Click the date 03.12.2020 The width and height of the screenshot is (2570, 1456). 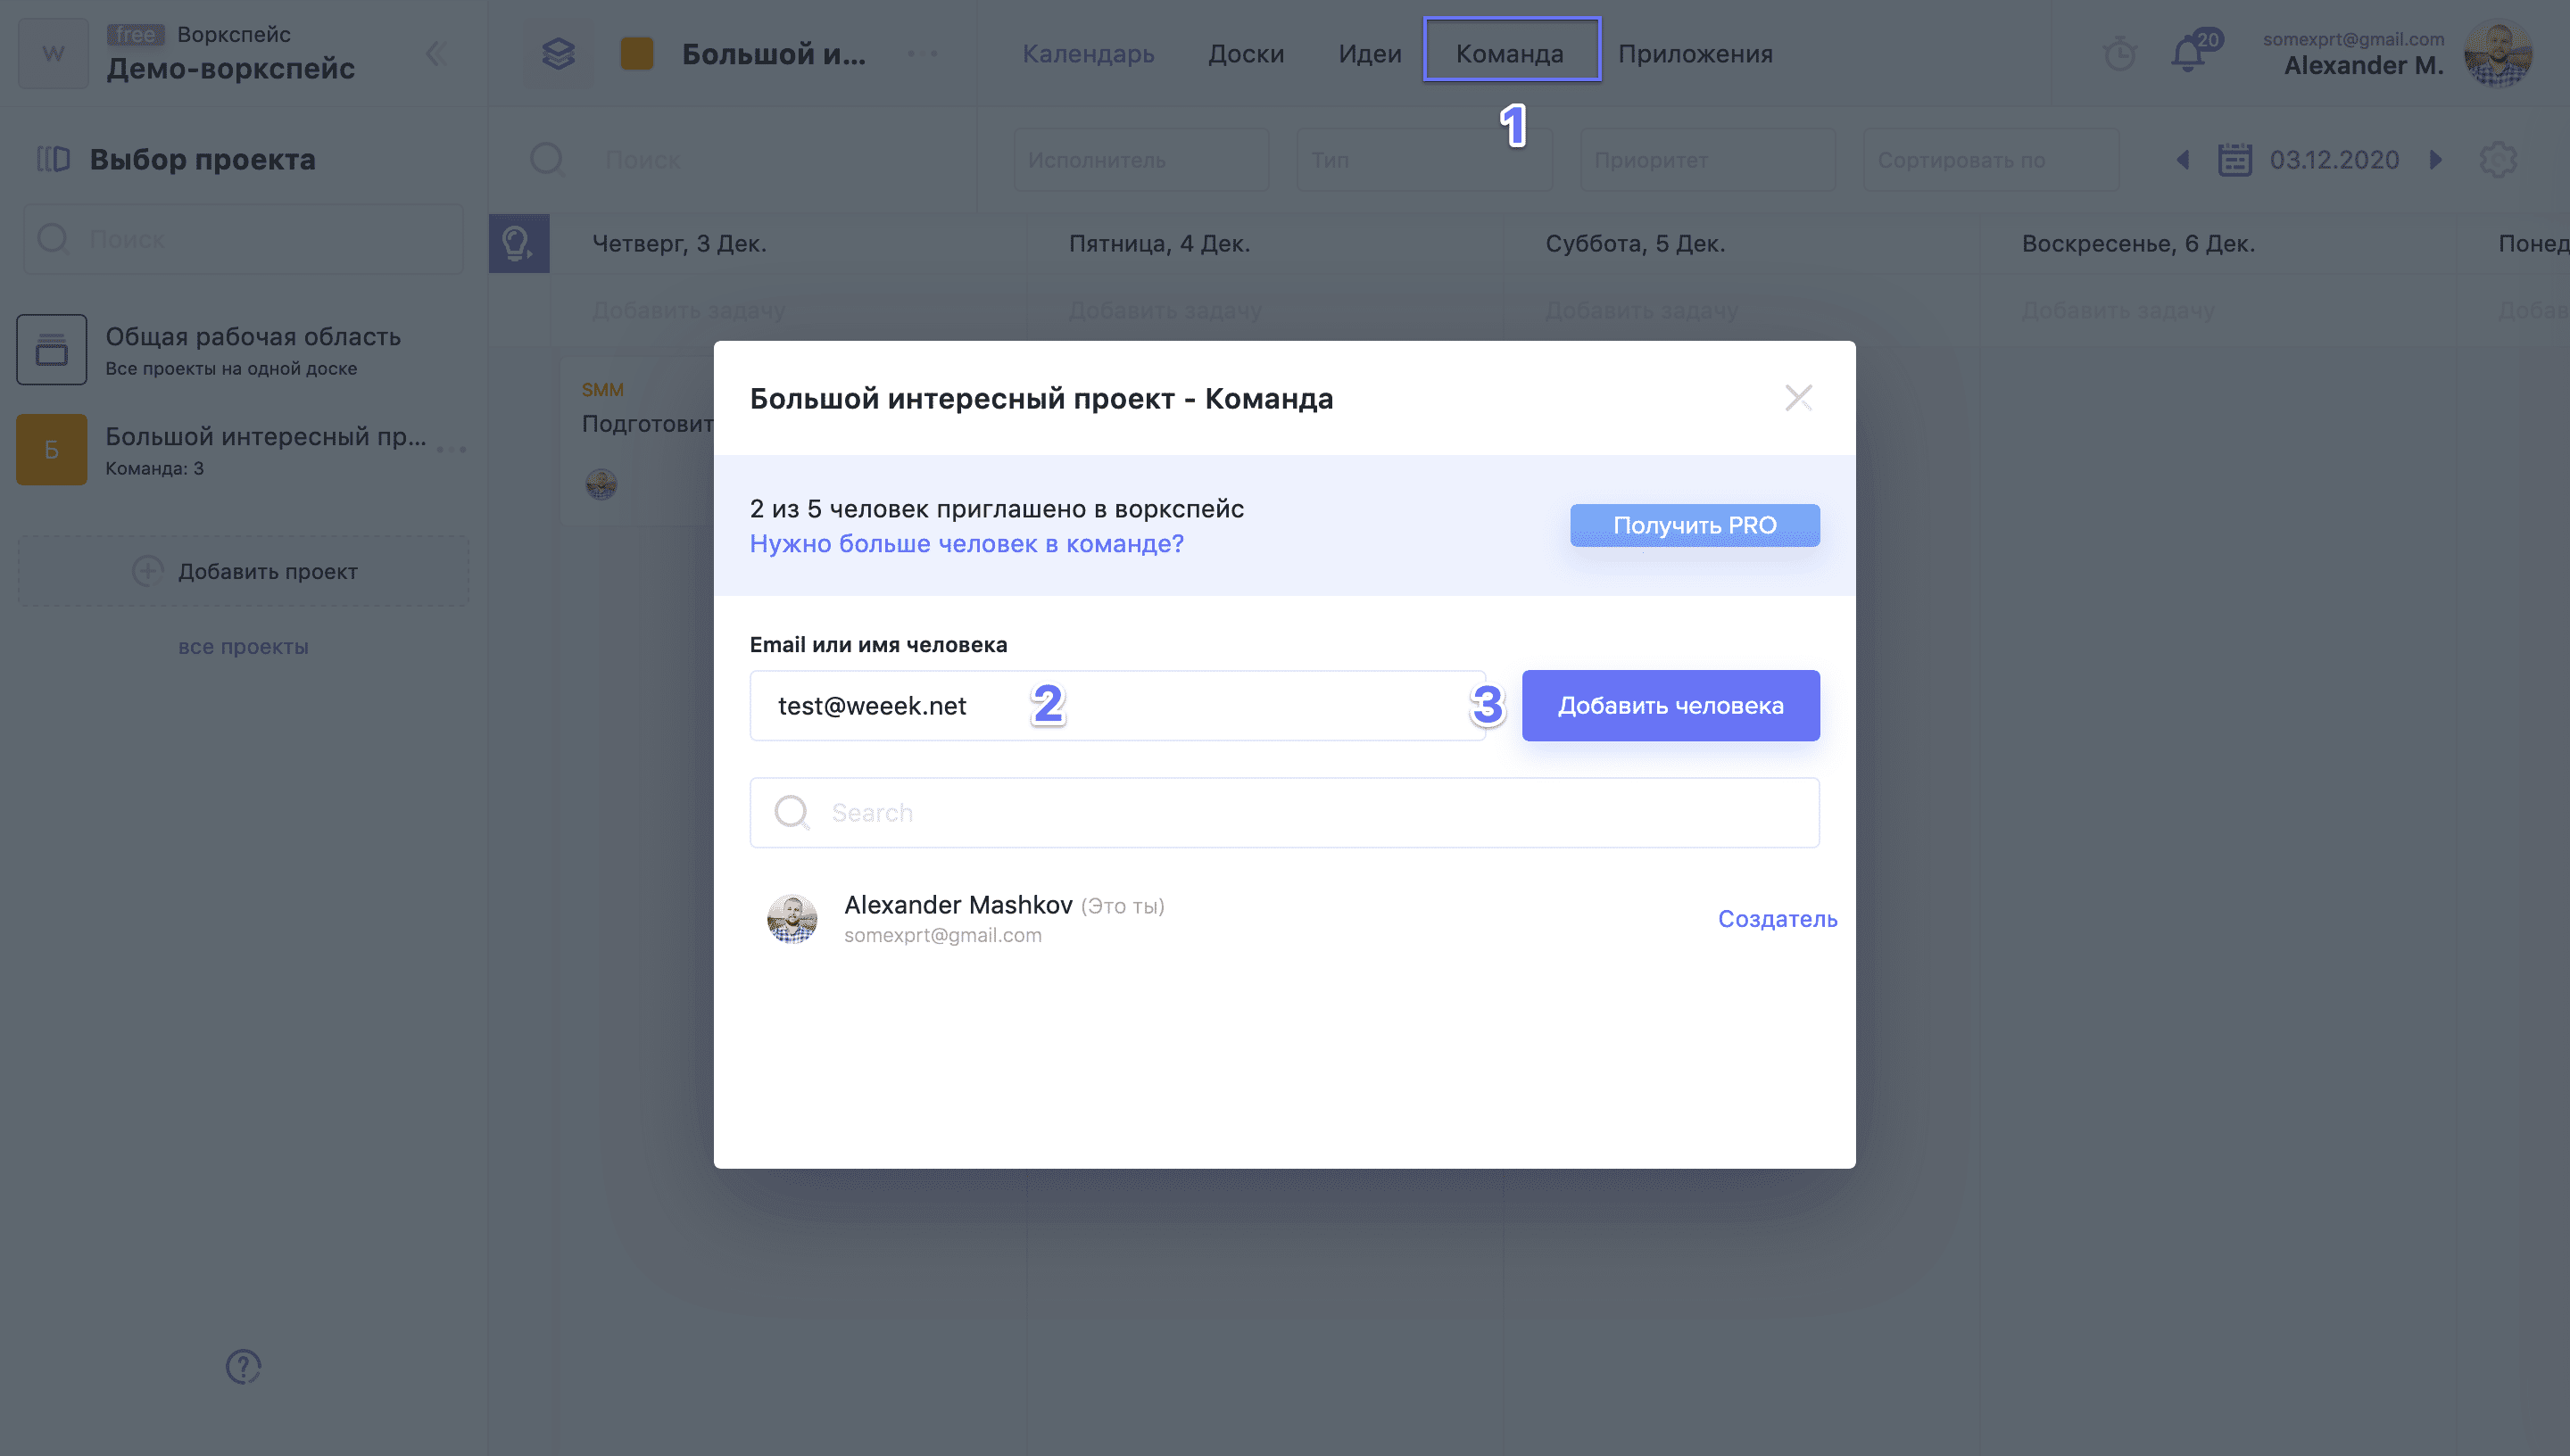pos(2334,160)
